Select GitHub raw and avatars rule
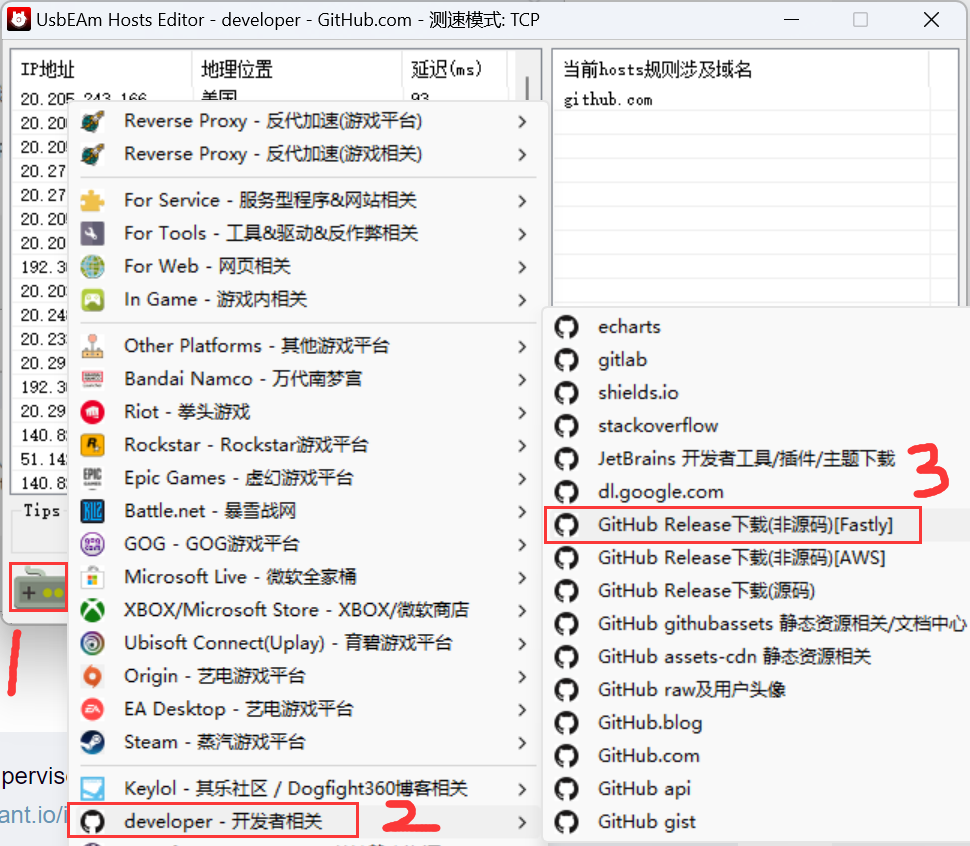Screen dimensions: 970x846 point(757,690)
